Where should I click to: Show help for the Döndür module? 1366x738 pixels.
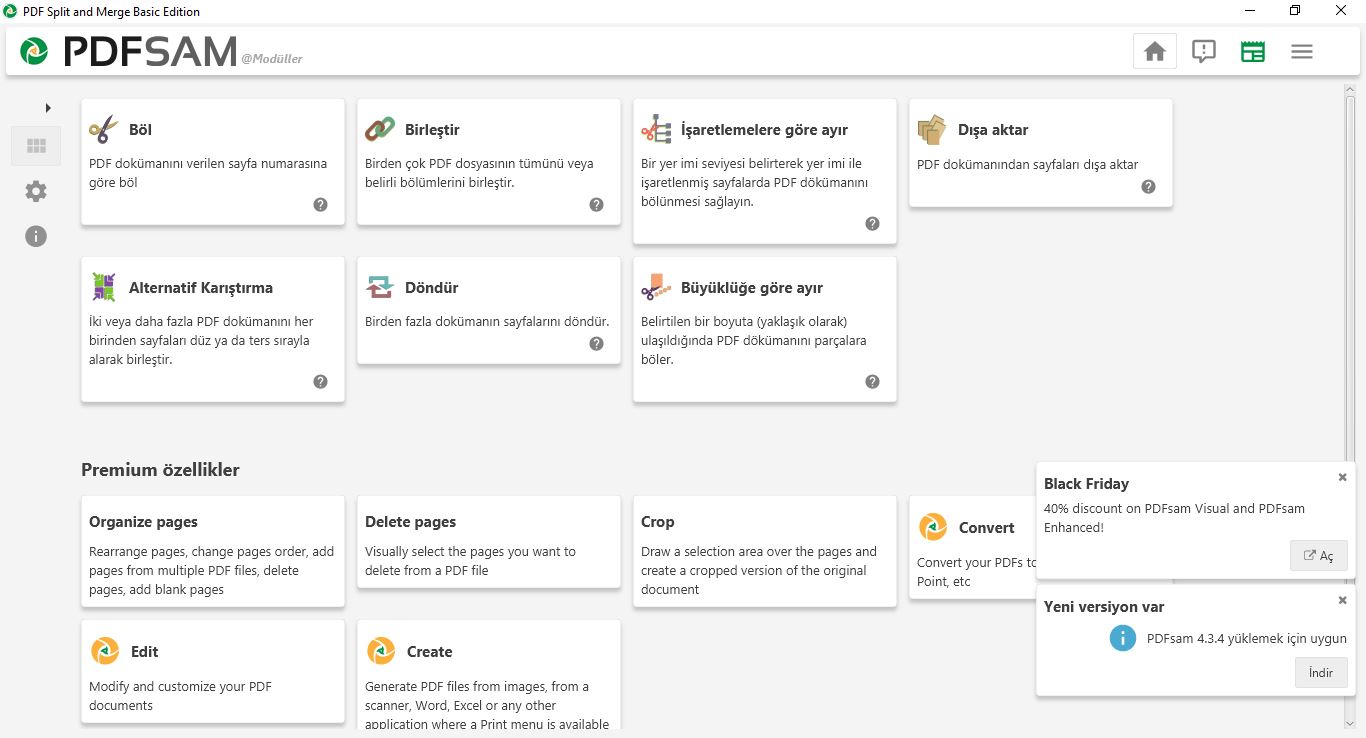pyautogui.click(x=596, y=343)
